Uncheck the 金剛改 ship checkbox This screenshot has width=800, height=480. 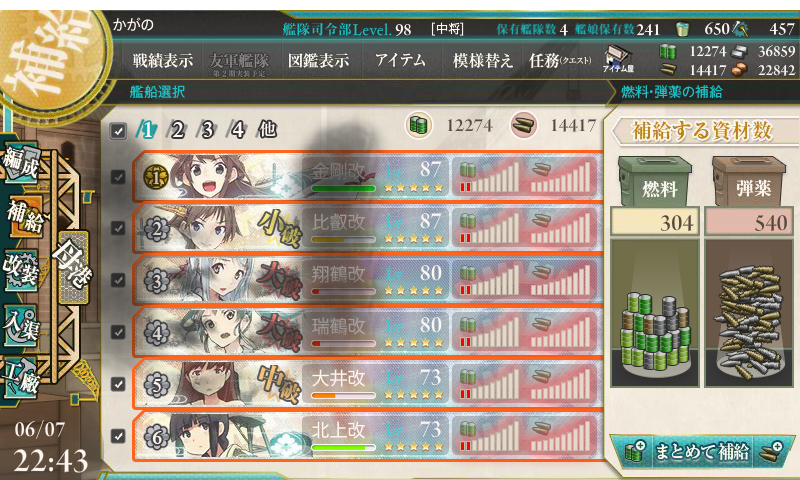pyautogui.click(x=118, y=177)
